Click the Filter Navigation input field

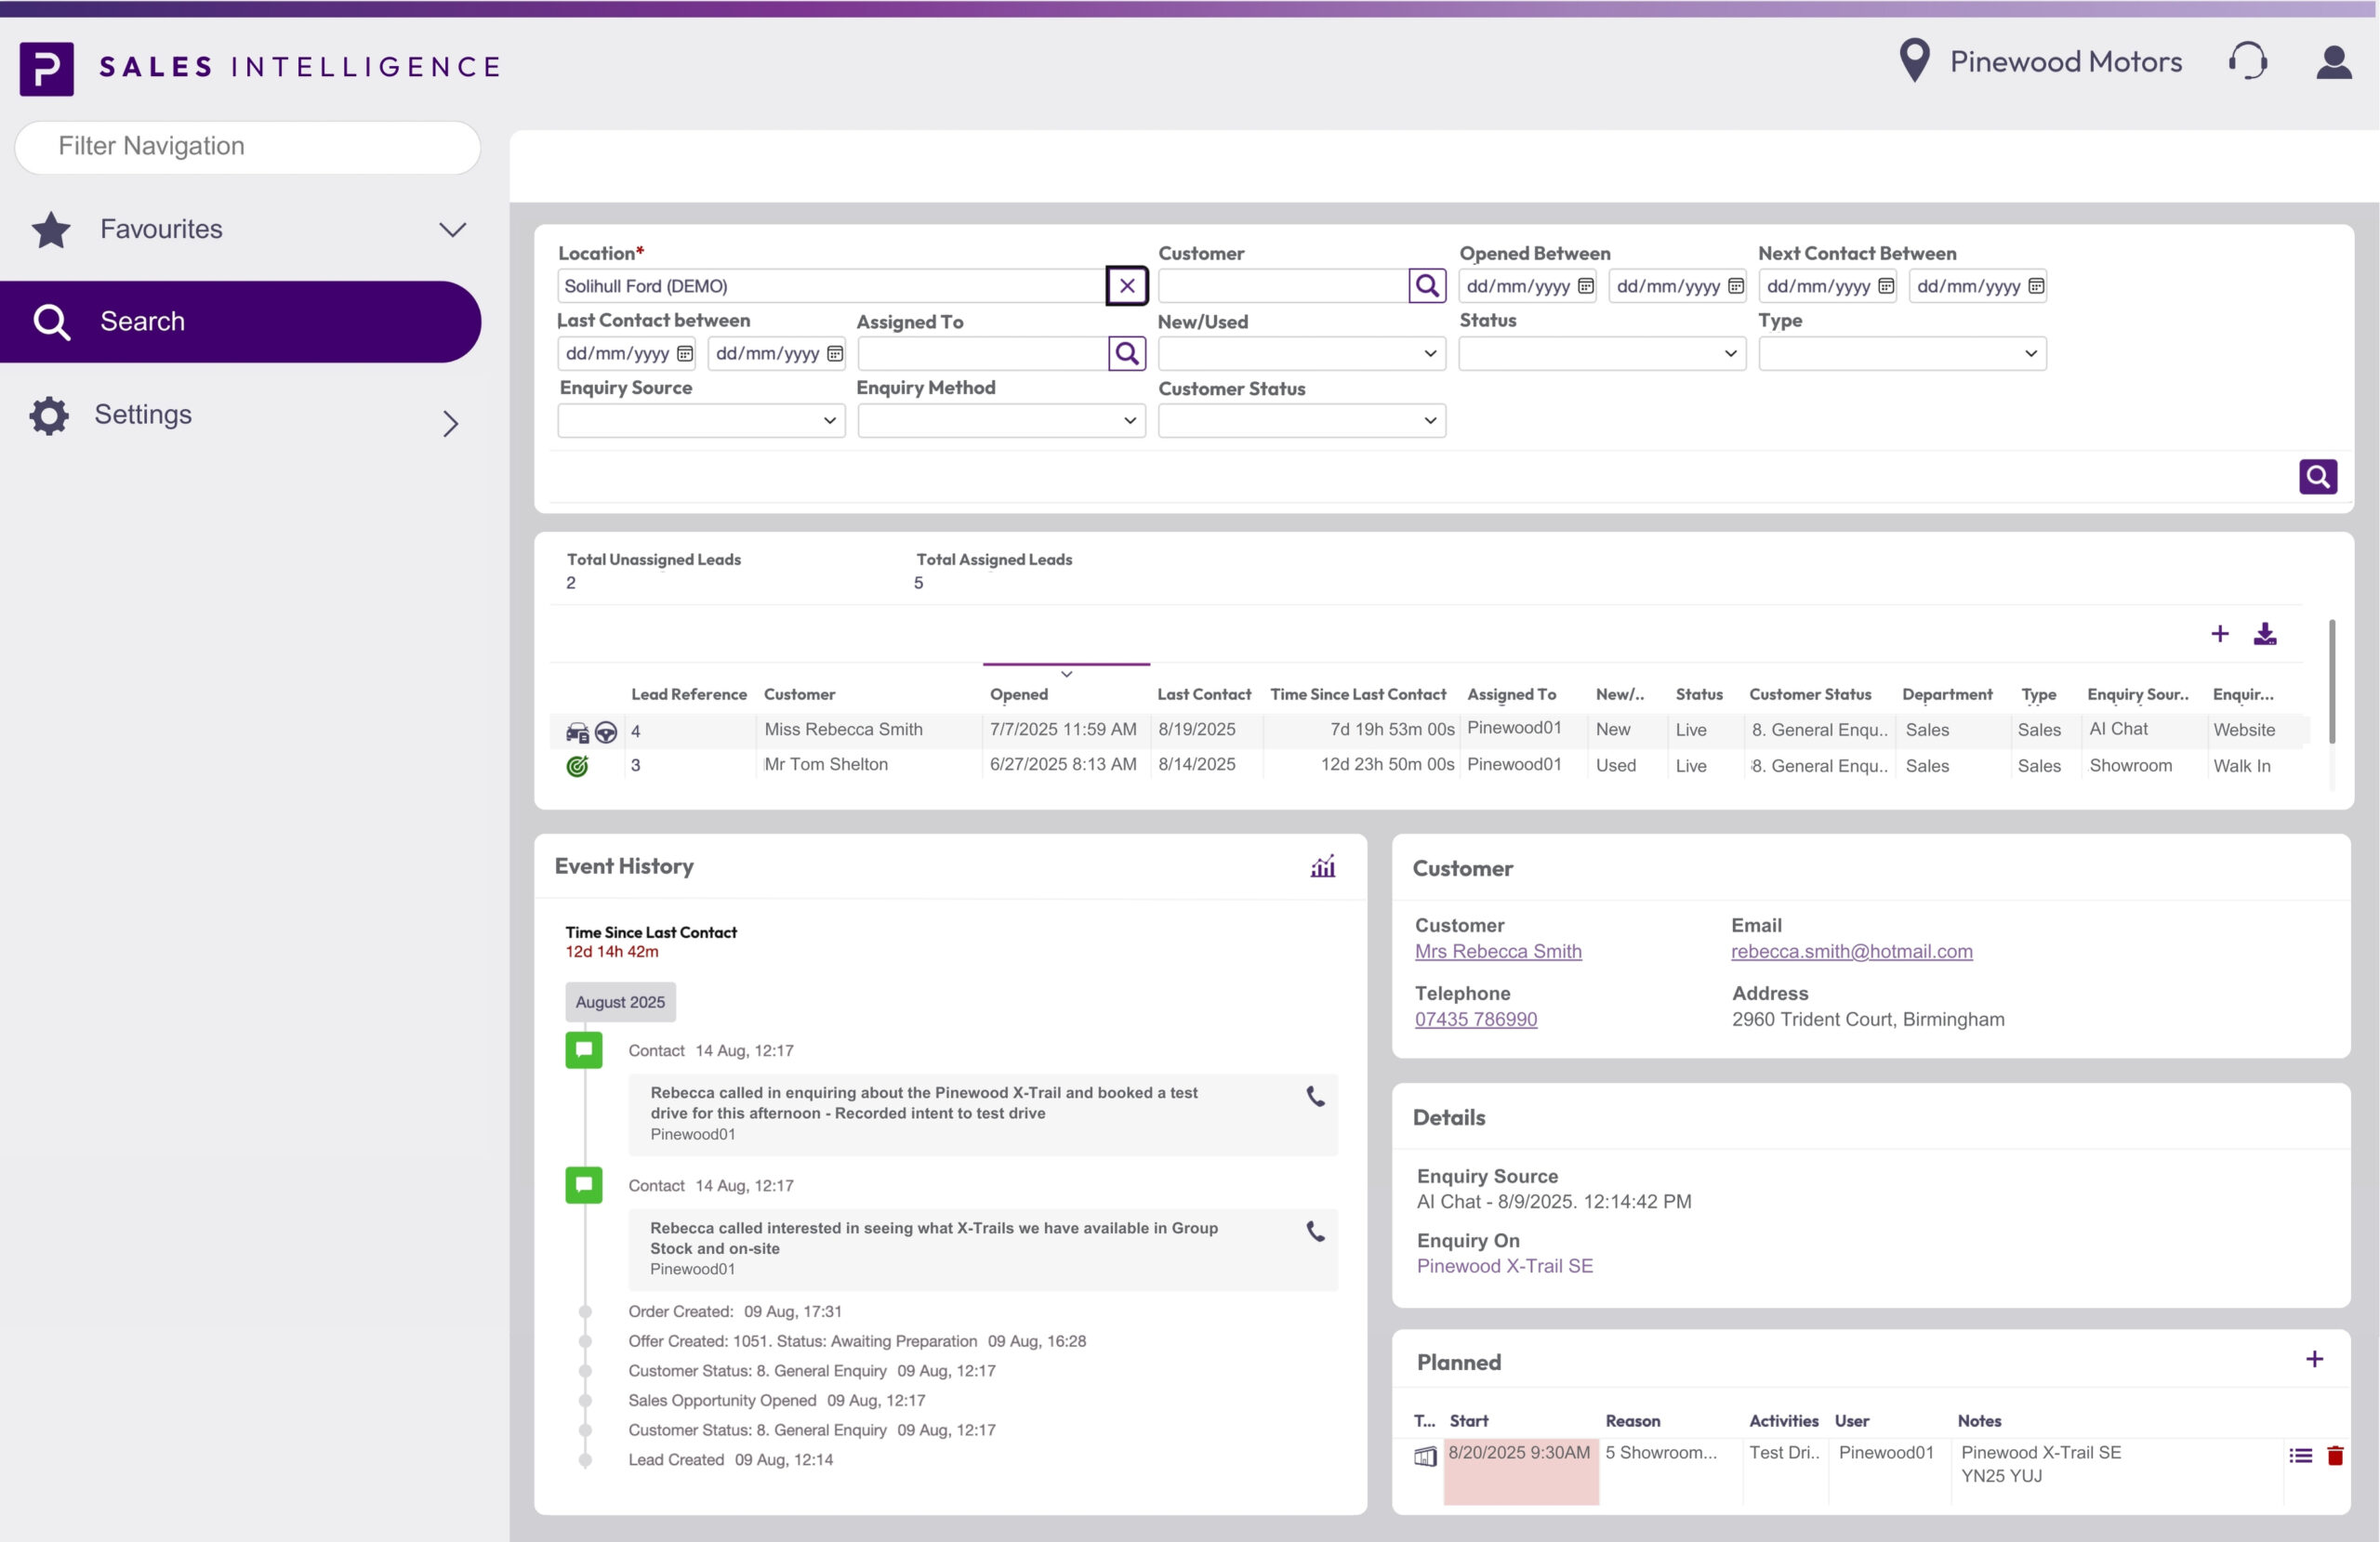248,147
